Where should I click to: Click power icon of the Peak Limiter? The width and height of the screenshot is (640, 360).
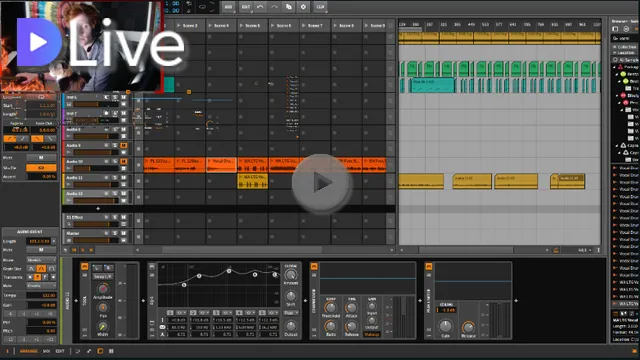coord(429,267)
